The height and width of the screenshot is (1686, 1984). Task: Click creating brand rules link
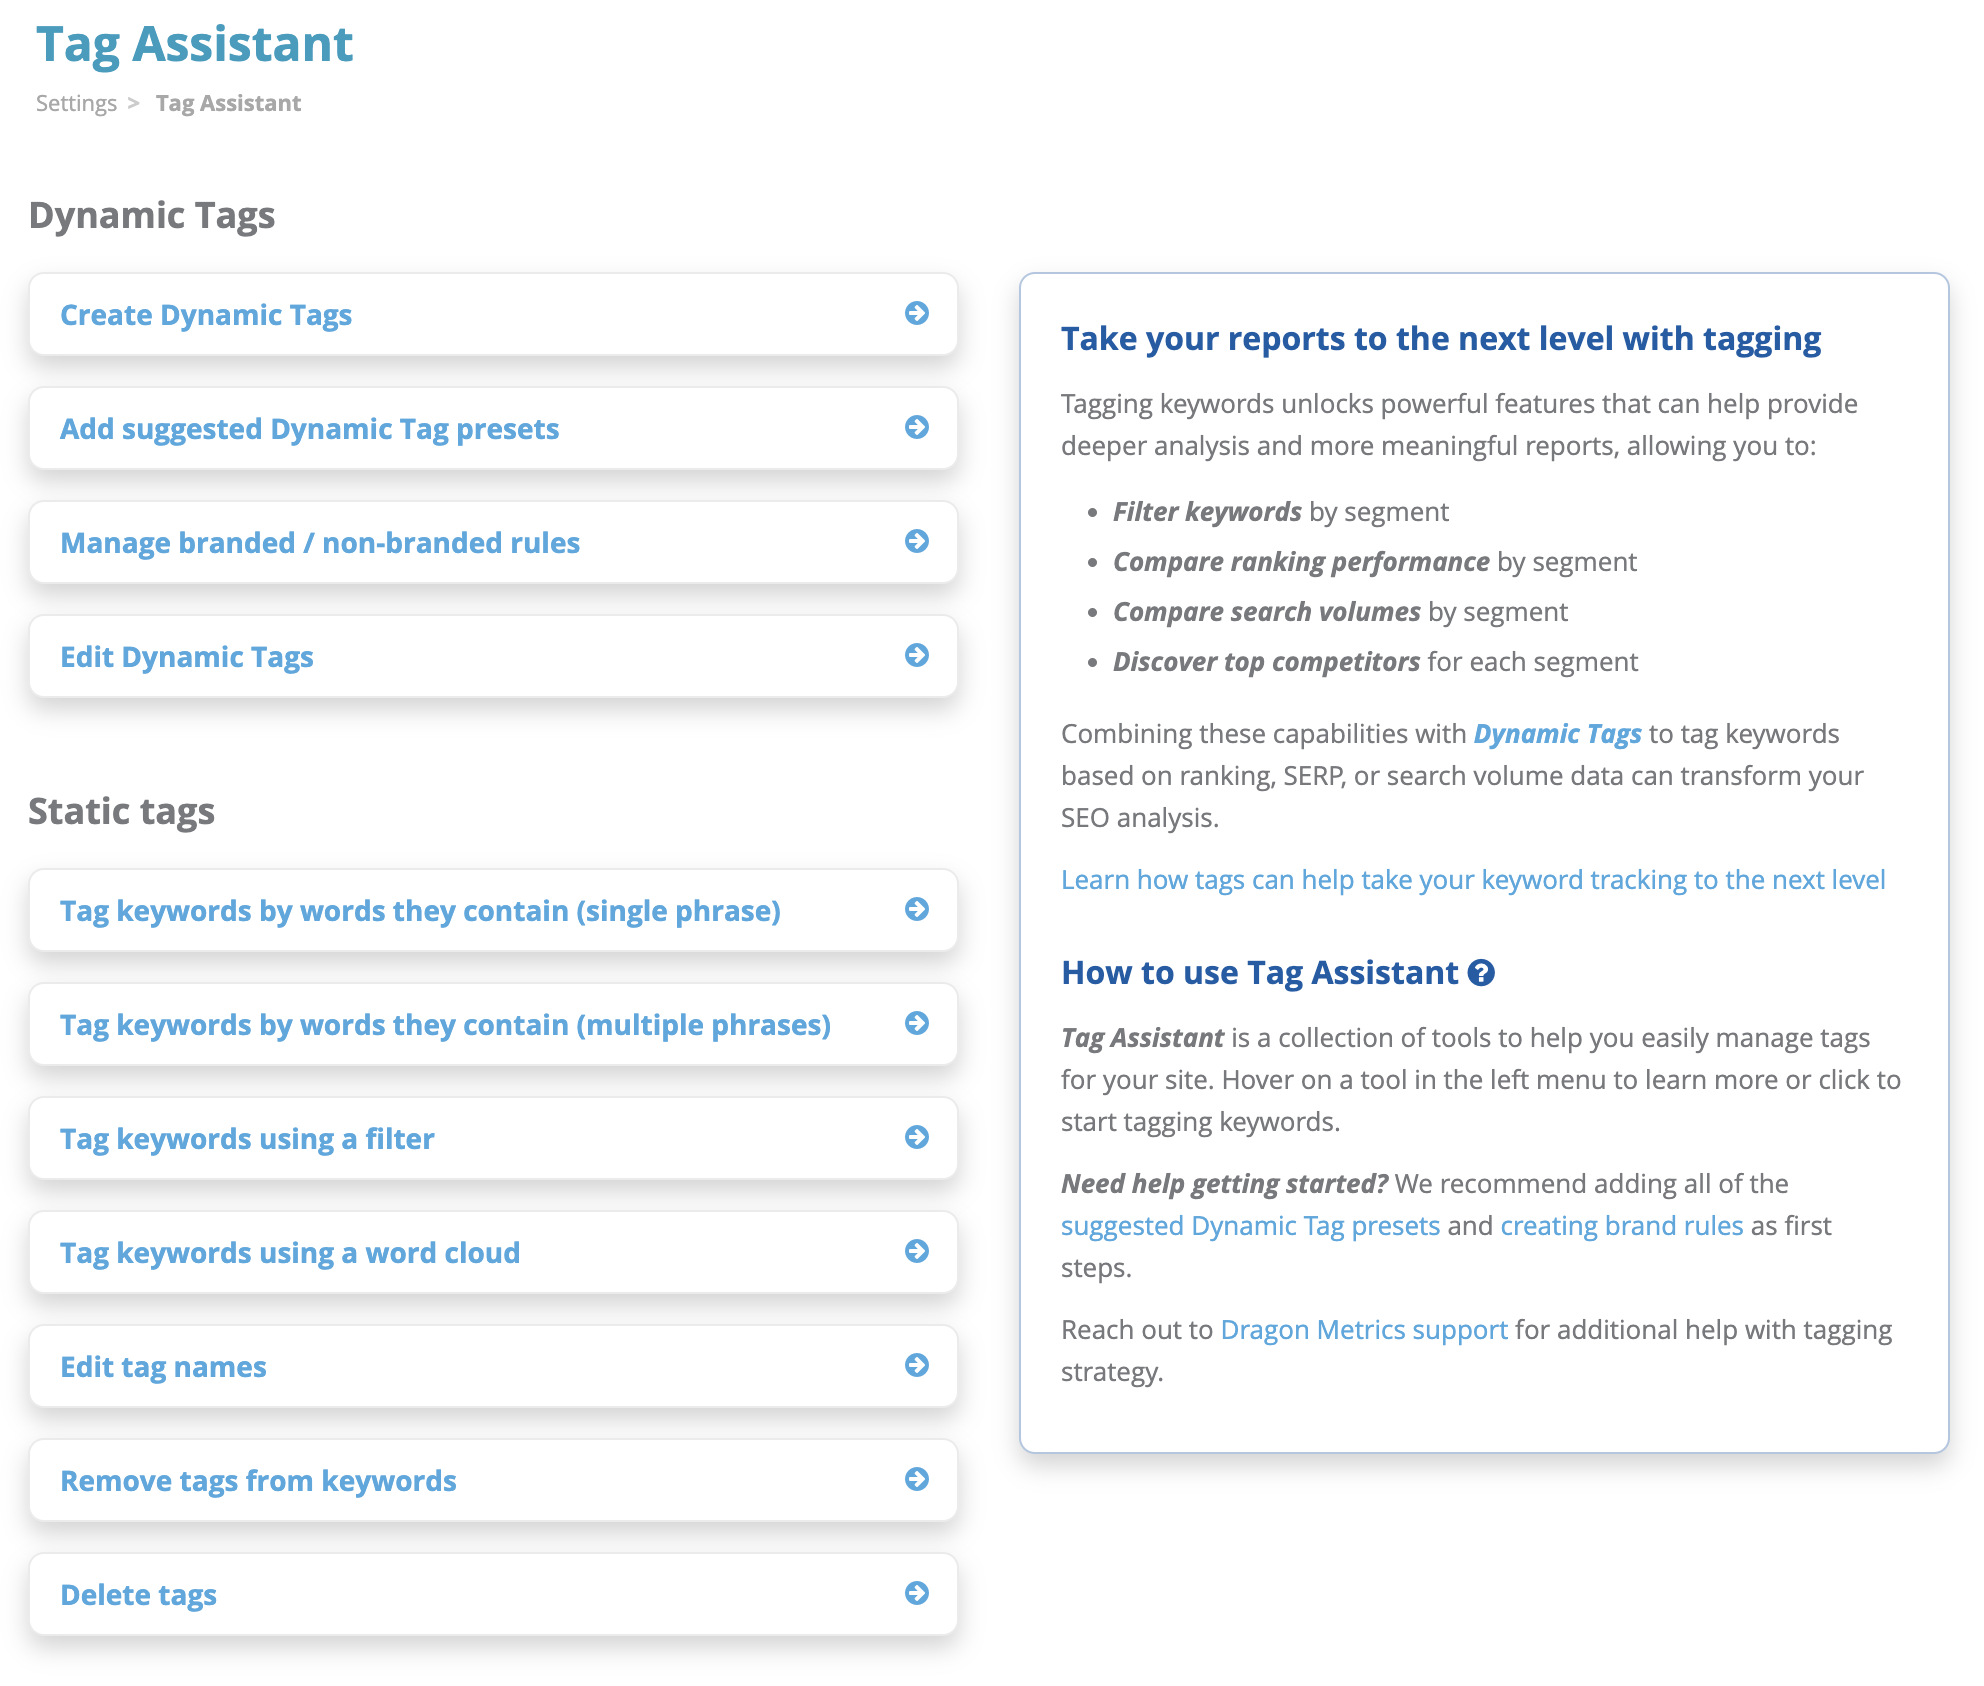(x=1621, y=1226)
